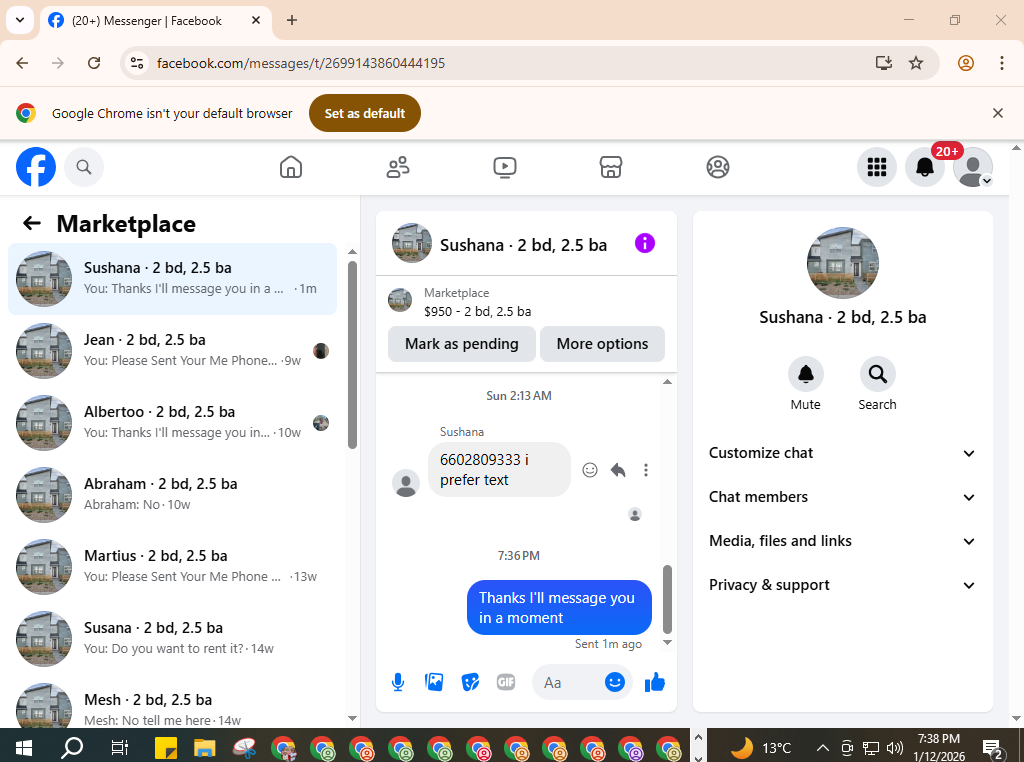This screenshot has width=1024, height=762.
Task: Open Windows taskbar search
Action: pos(72,746)
